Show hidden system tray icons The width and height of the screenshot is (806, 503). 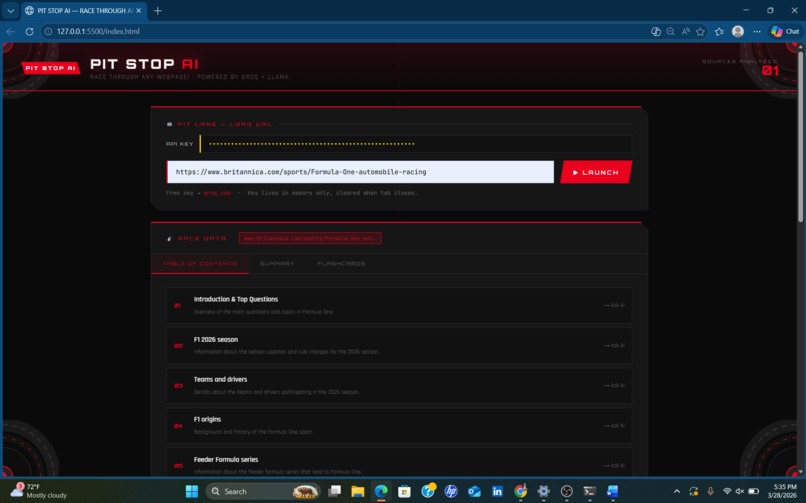[x=676, y=491]
